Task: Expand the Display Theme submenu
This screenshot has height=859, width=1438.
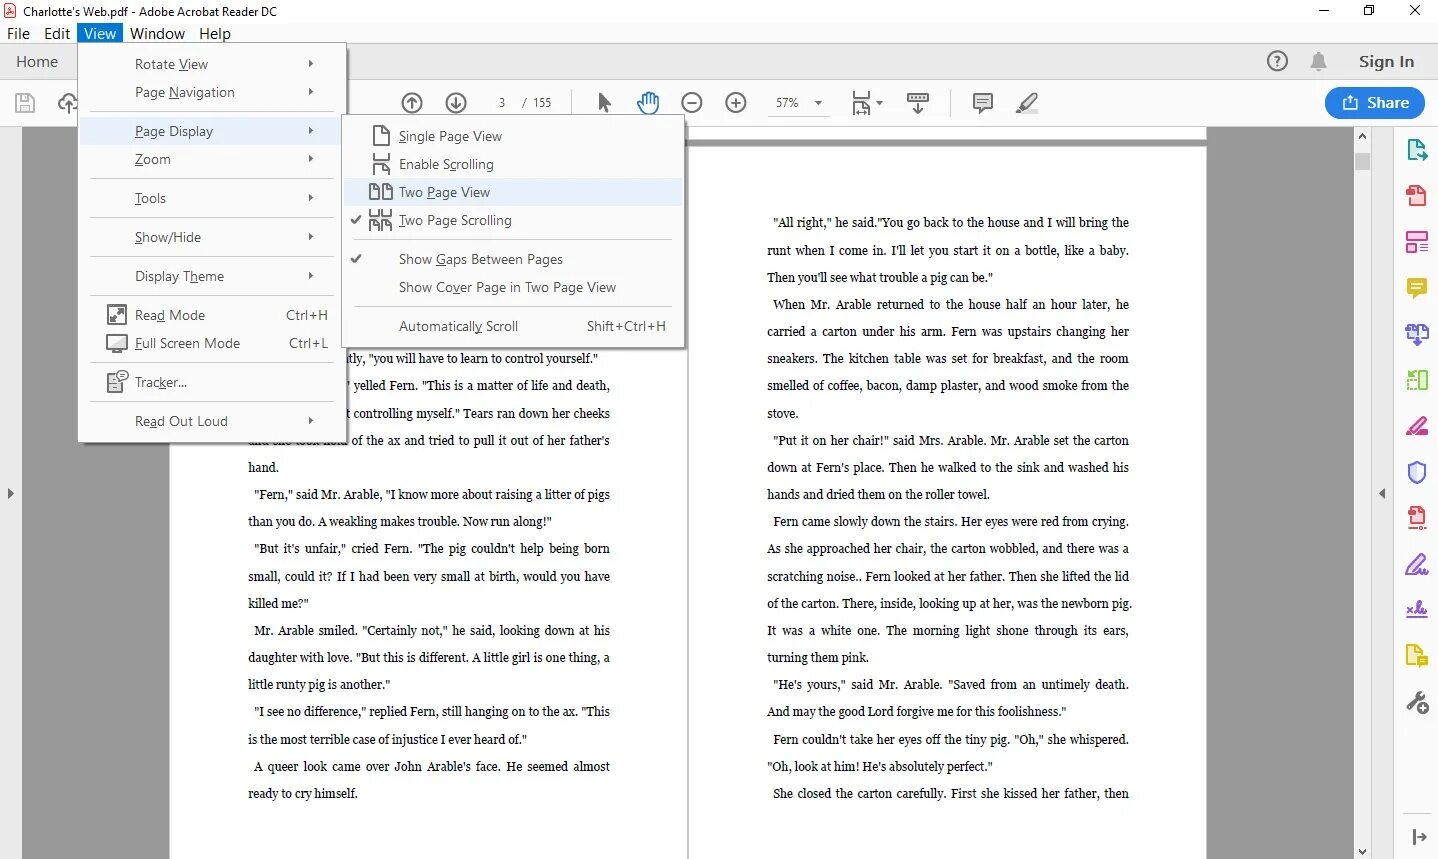Action: pos(212,276)
